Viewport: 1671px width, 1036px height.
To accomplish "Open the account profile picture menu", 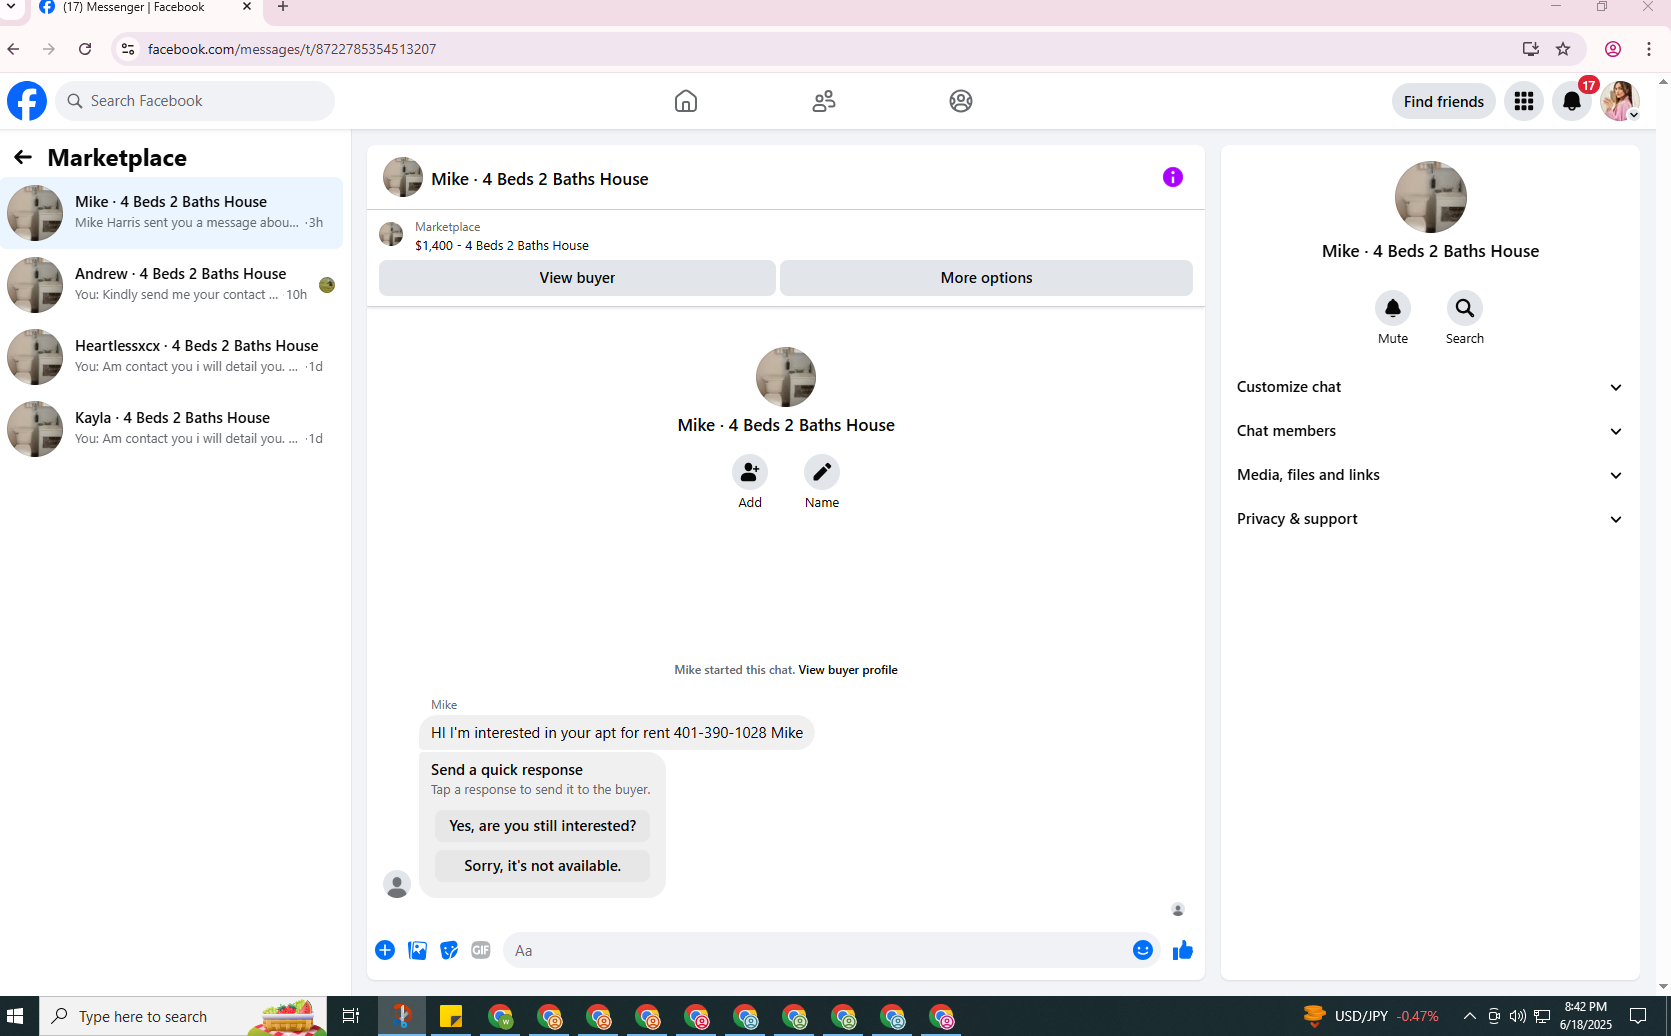I will pyautogui.click(x=1620, y=101).
